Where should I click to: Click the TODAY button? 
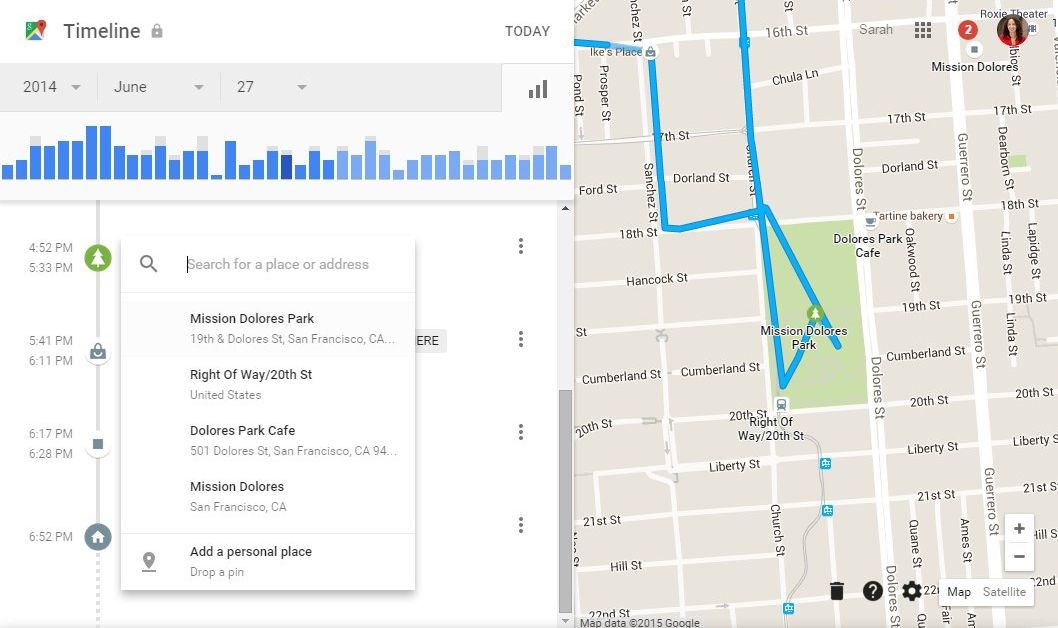coord(527,31)
